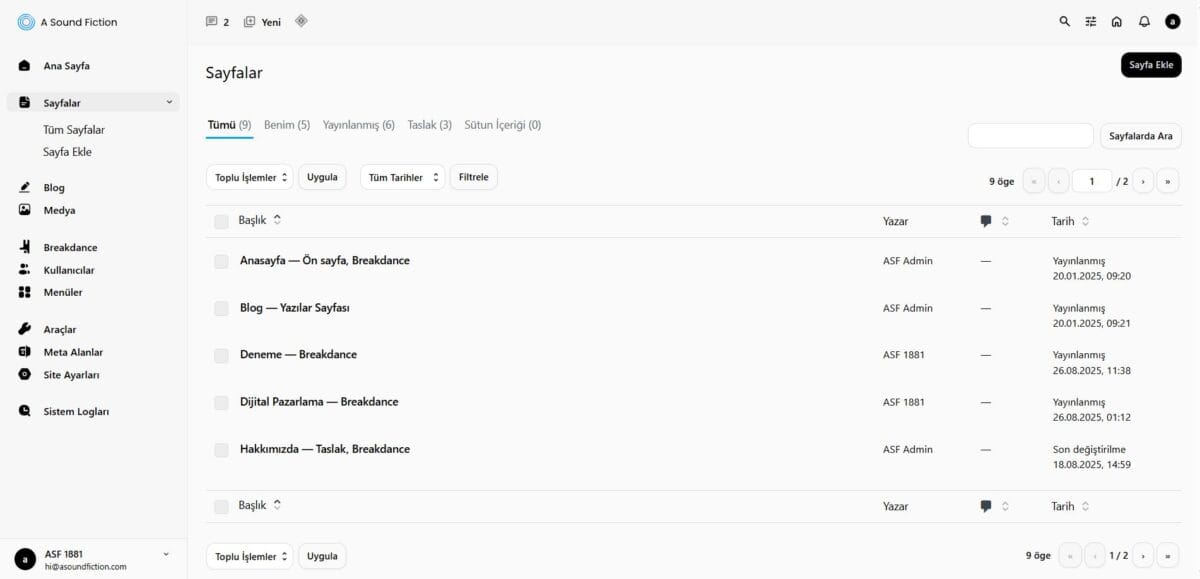Click the search magnifier icon in top bar
The height and width of the screenshot is (579, 1200).
1064,21
